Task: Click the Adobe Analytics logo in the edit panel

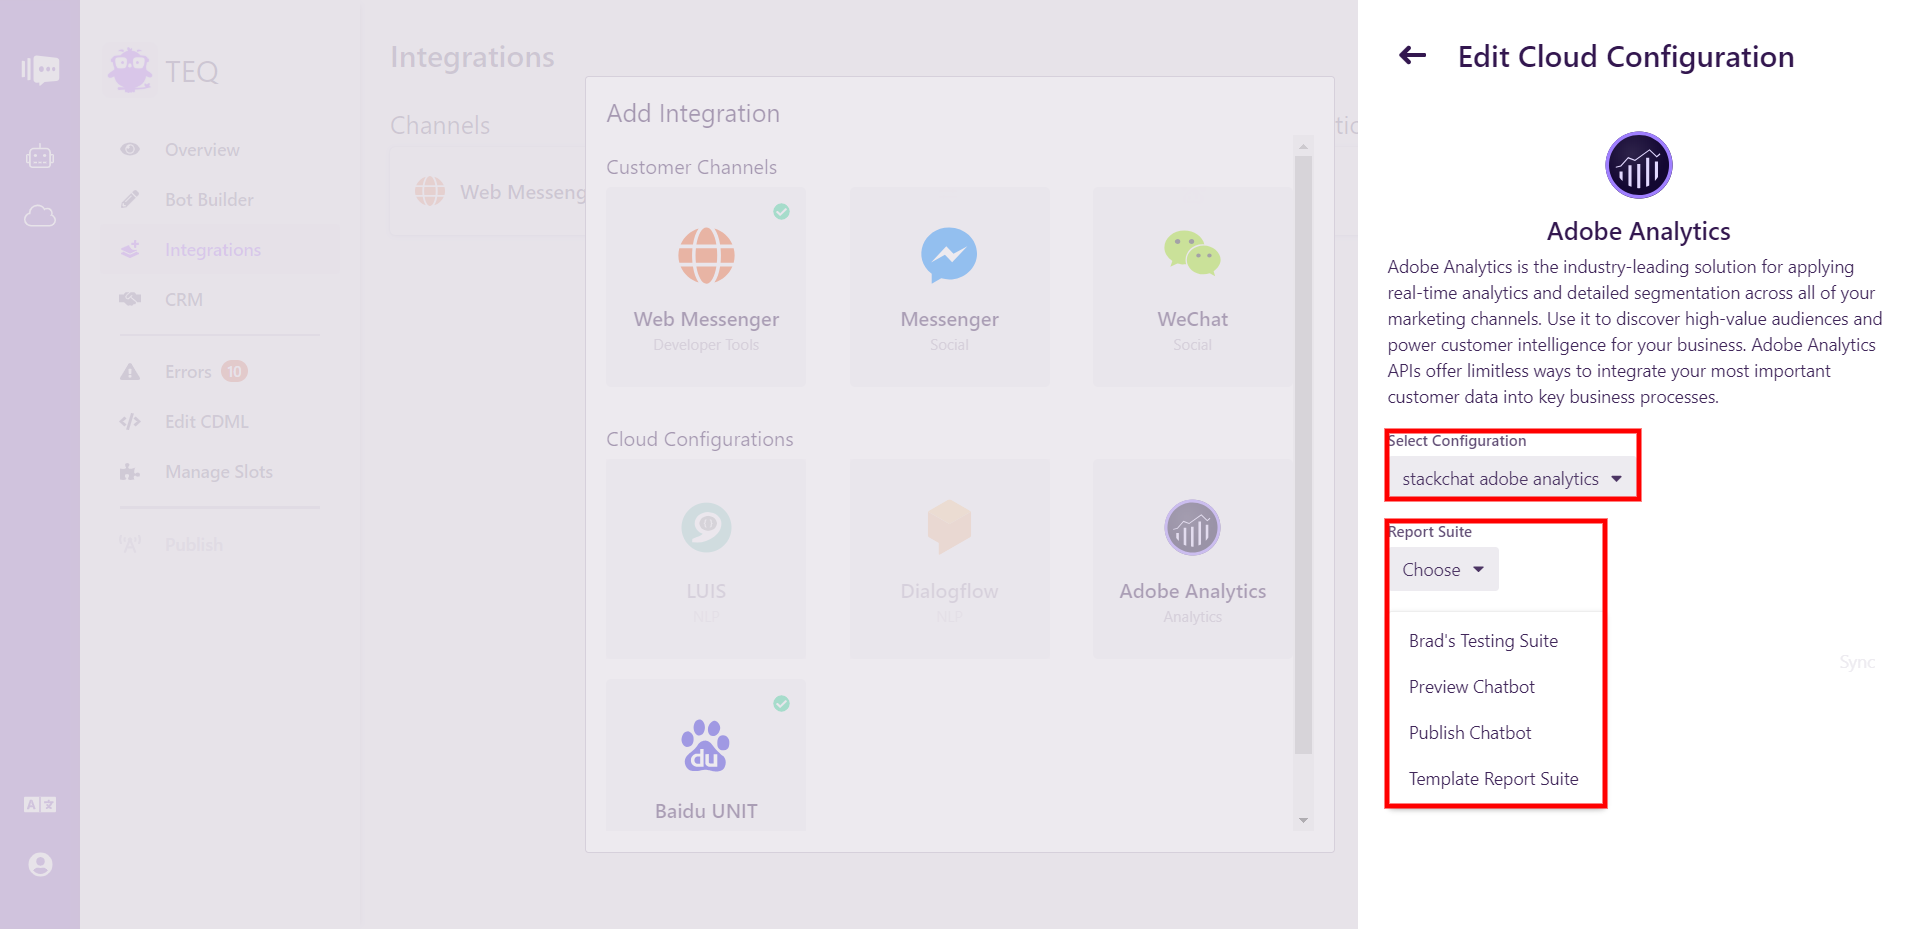Action: pyautogui.click(x=1638, y=165)
